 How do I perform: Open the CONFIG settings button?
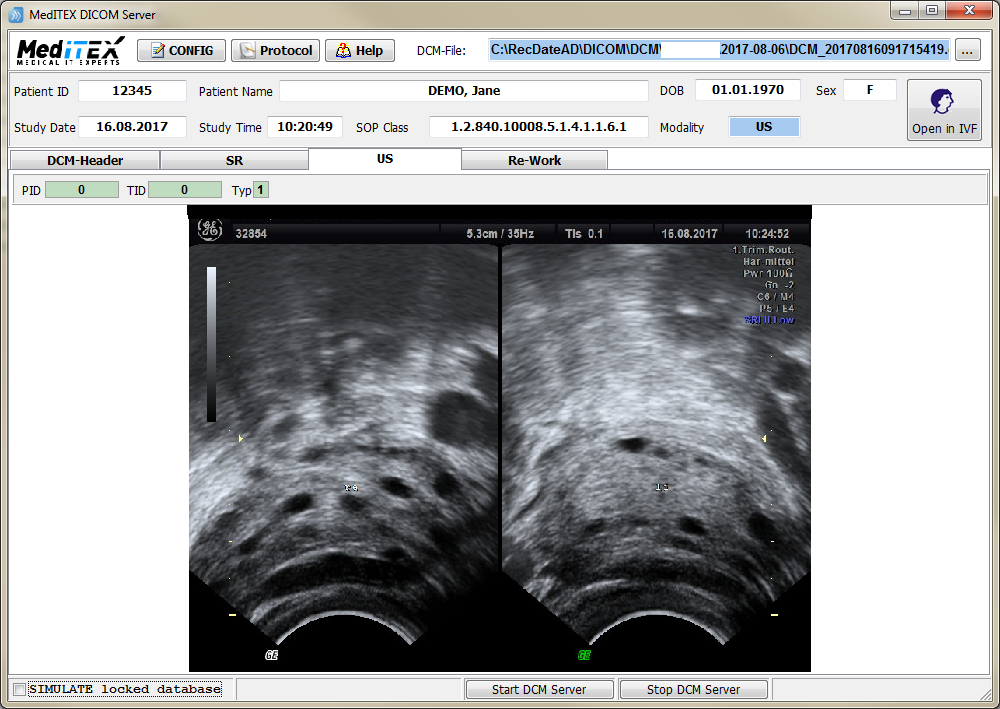pyautogui.click(x=181, y=50)
